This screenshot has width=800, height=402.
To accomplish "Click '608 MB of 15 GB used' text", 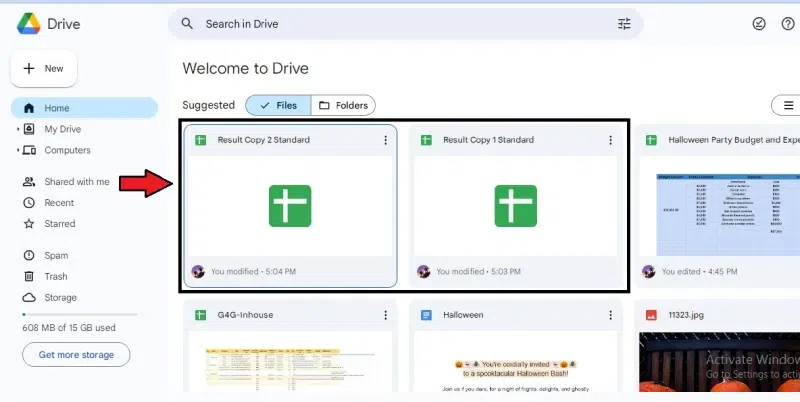I will click(x=69, y=328).
